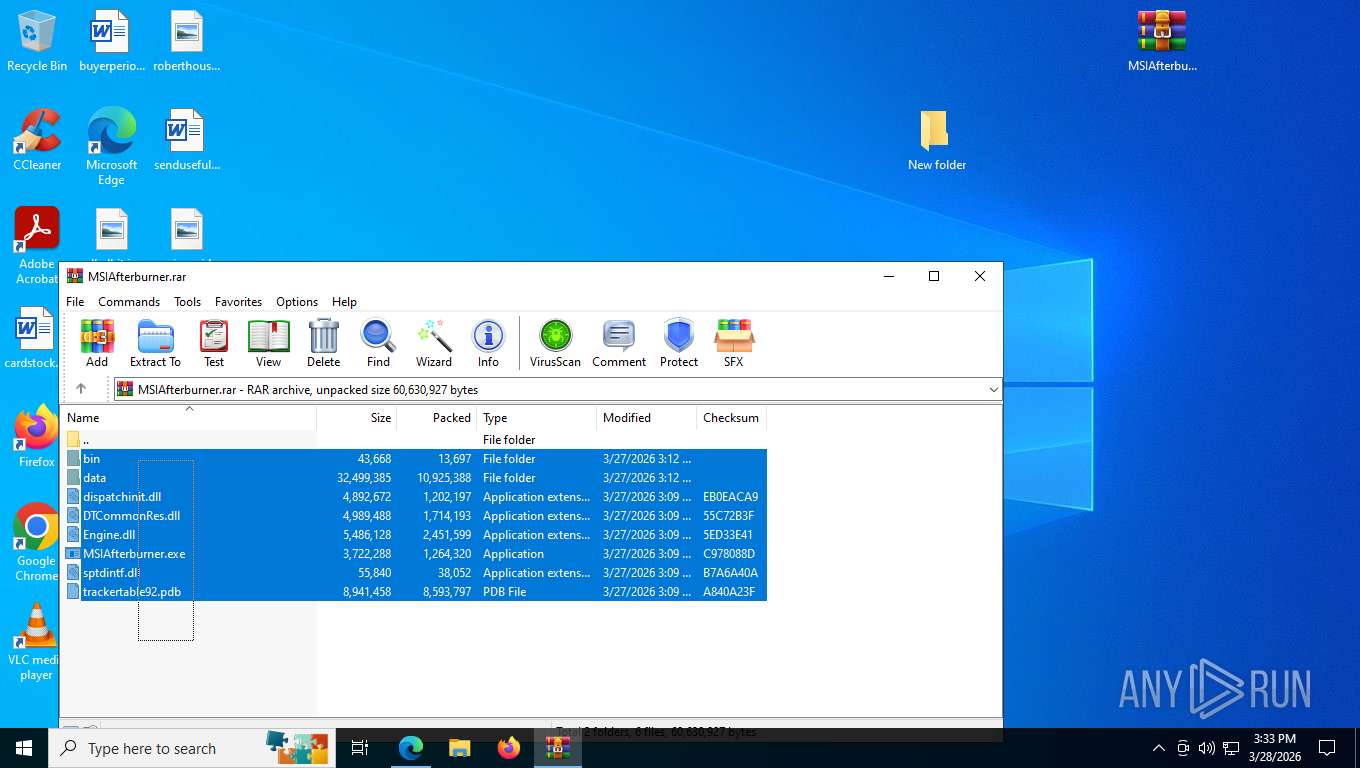Open the Find tool

click(378, 344)
